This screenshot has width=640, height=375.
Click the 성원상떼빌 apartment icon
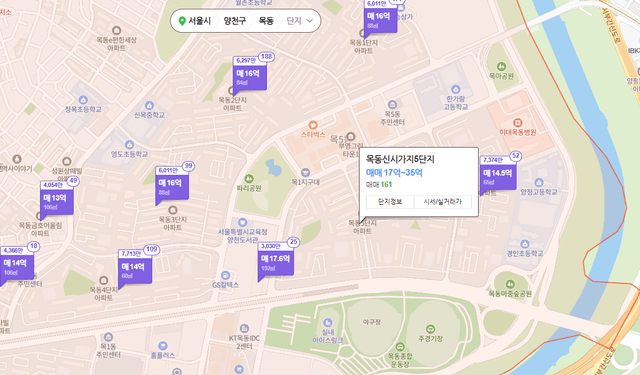click(67, 162)
